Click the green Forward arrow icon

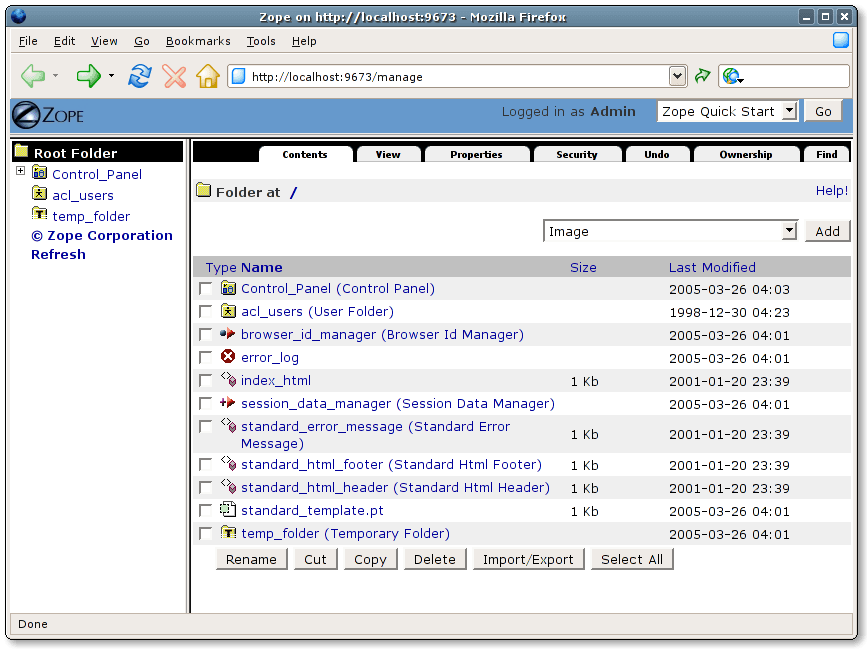[89, 76]
